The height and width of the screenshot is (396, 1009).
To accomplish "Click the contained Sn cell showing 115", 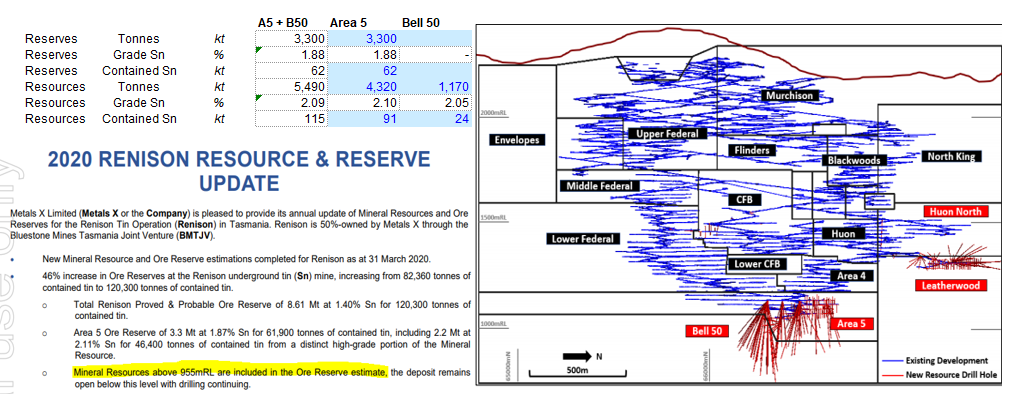I will click(x=291, y=118).
